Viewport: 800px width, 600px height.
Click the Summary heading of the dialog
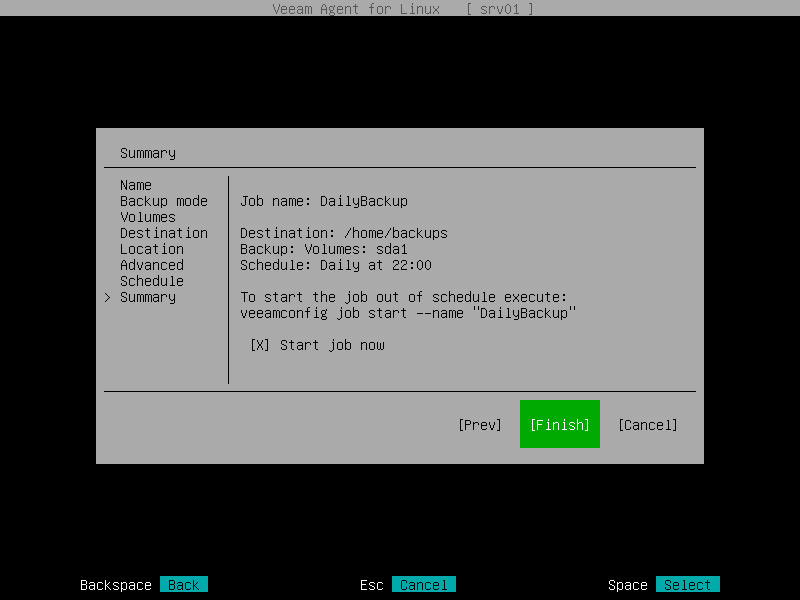pos(148,154)
